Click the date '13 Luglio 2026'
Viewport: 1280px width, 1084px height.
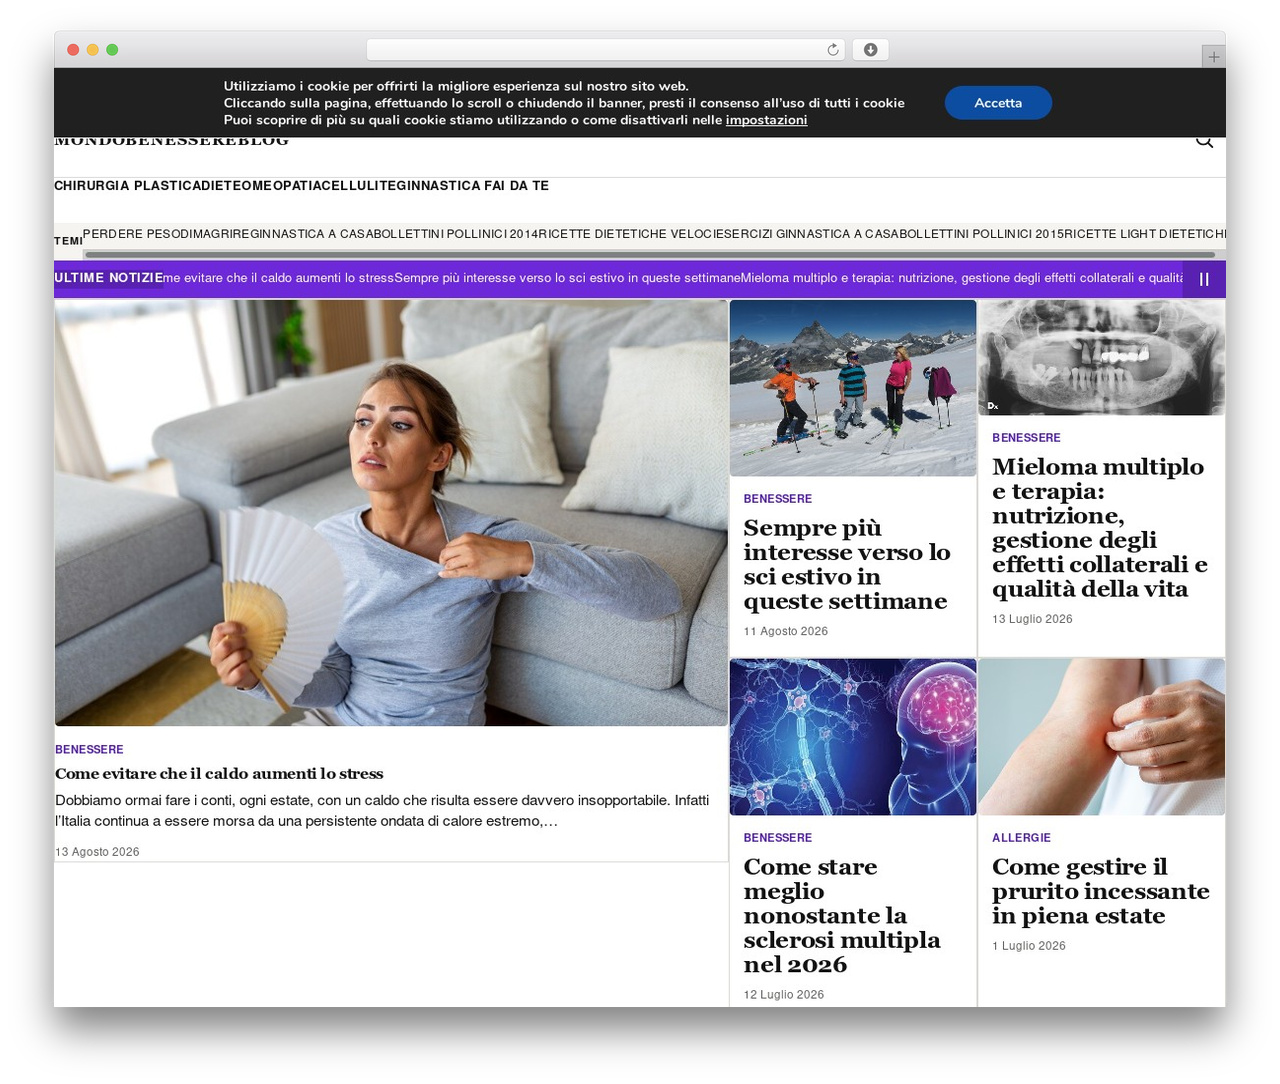1032,619
